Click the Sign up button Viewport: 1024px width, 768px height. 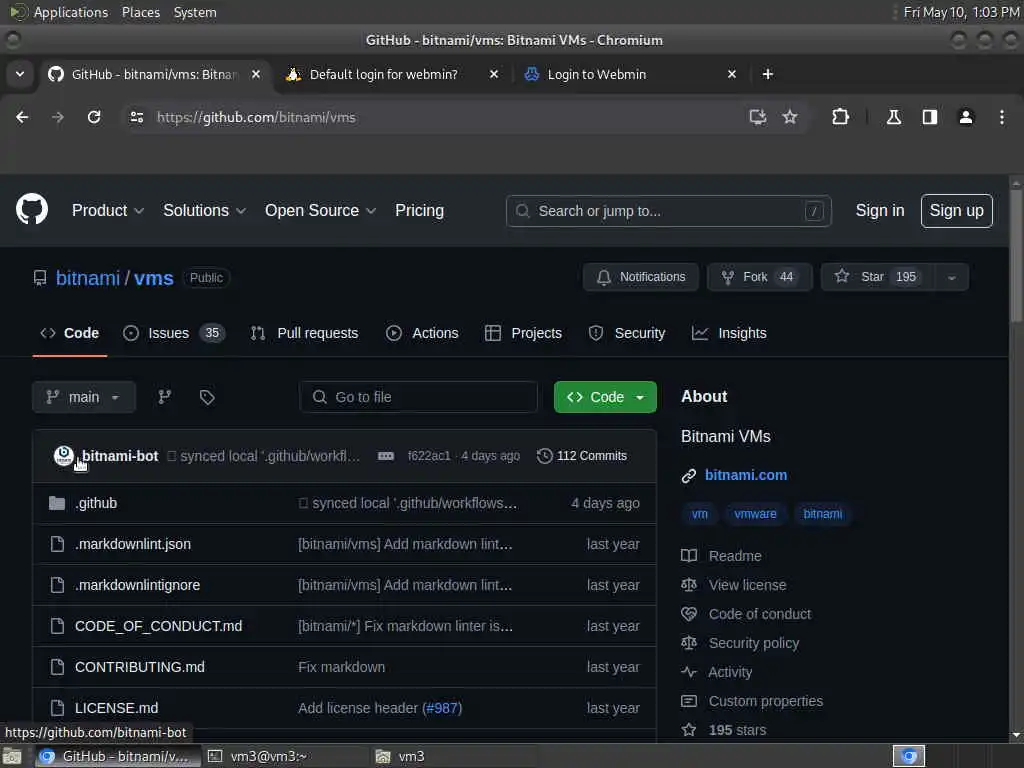(956, 211)
